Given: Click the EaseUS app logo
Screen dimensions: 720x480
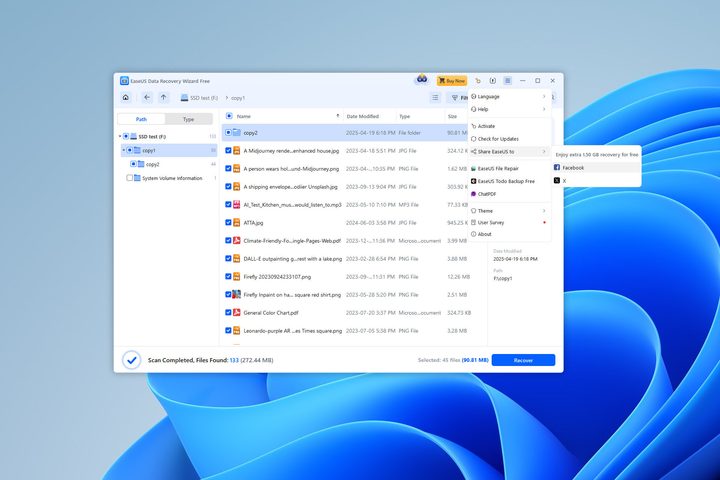Looking at the screenshot, I should [x=124, y=81].
